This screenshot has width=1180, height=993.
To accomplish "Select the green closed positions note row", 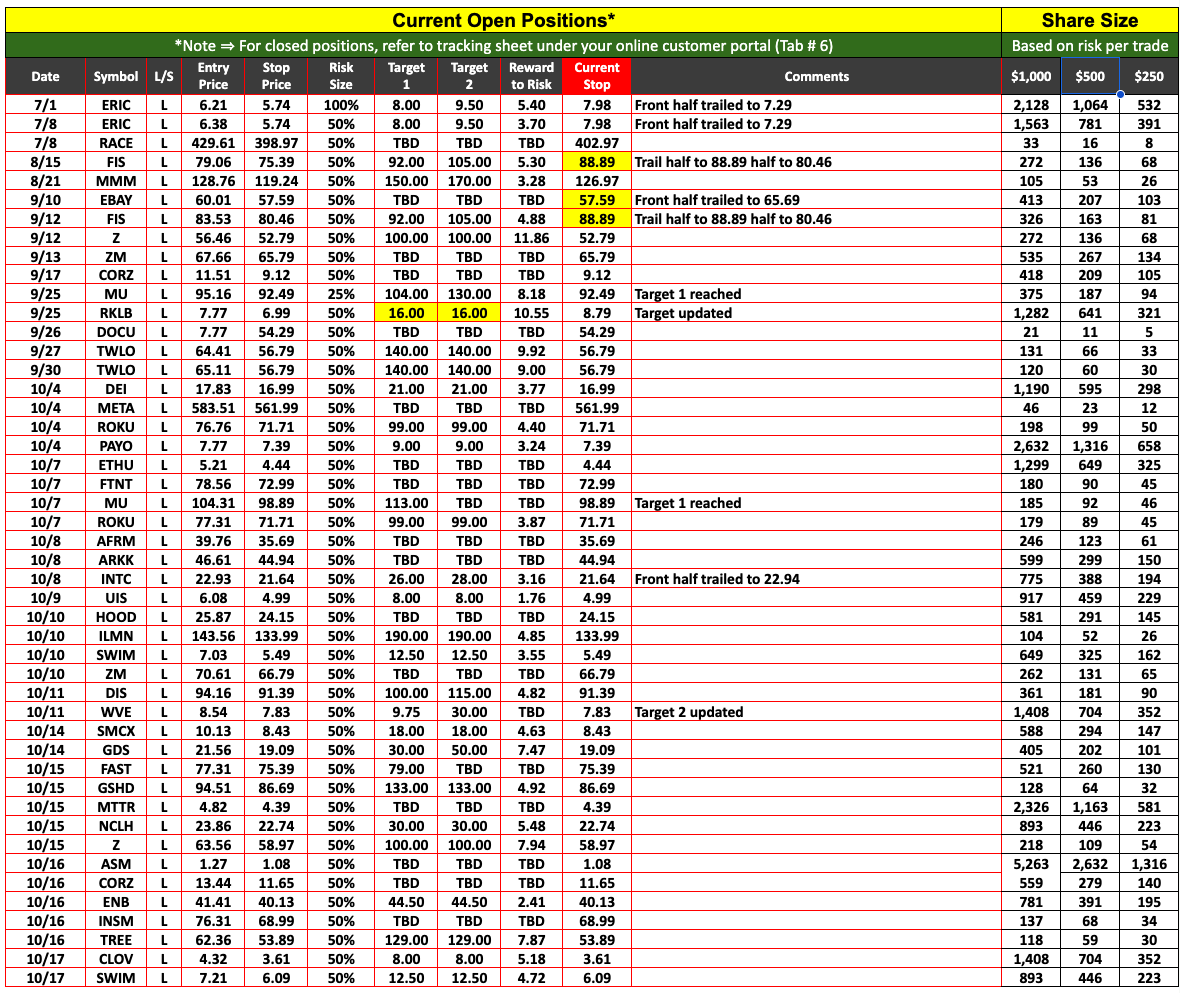I will point(503,45).
